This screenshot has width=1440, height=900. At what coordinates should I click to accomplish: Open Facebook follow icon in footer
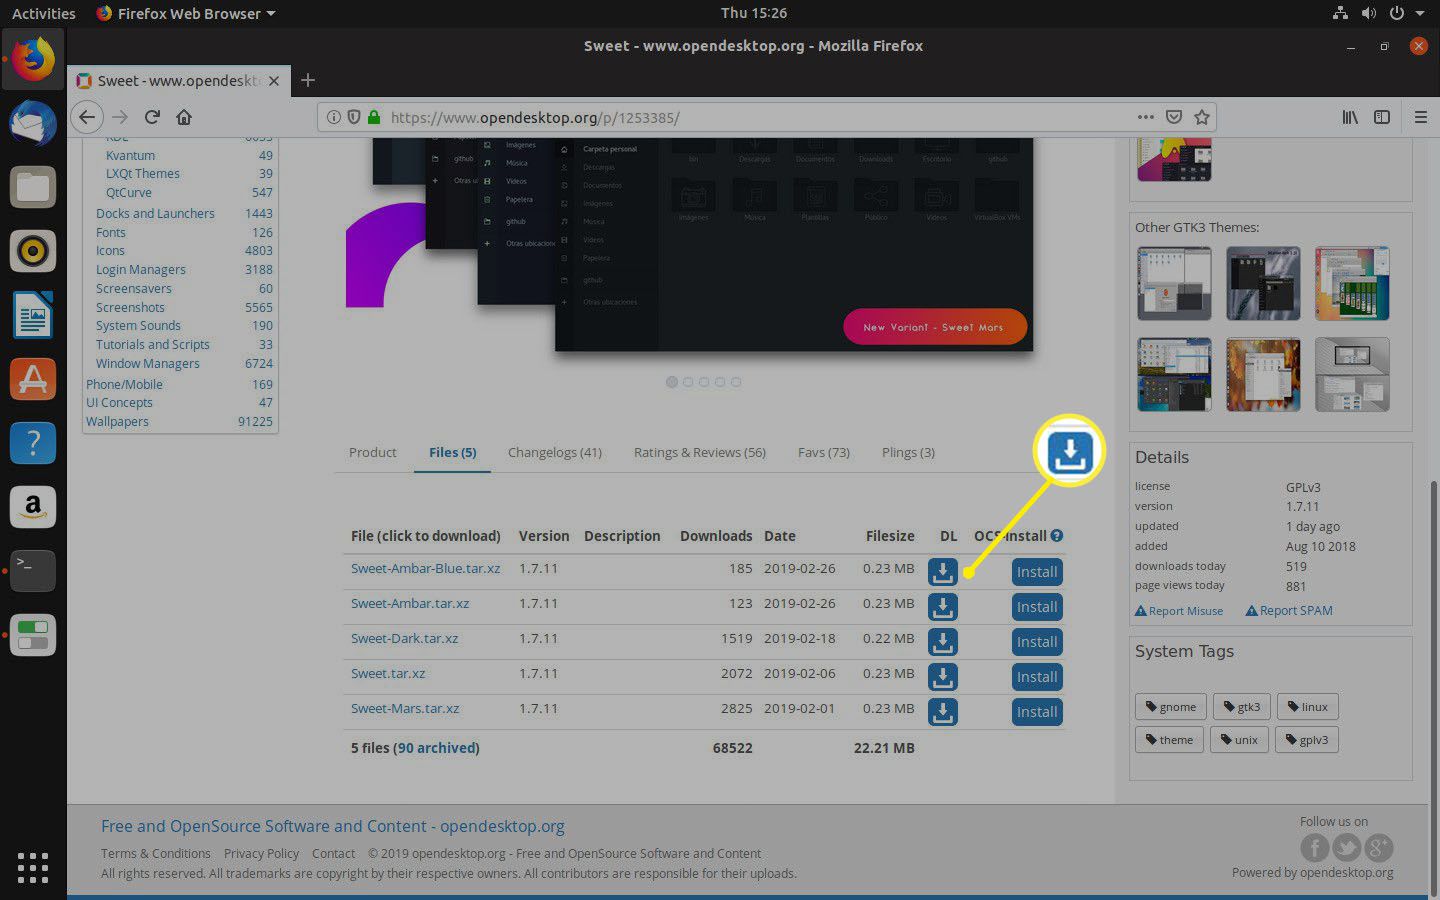(1314, 848)
